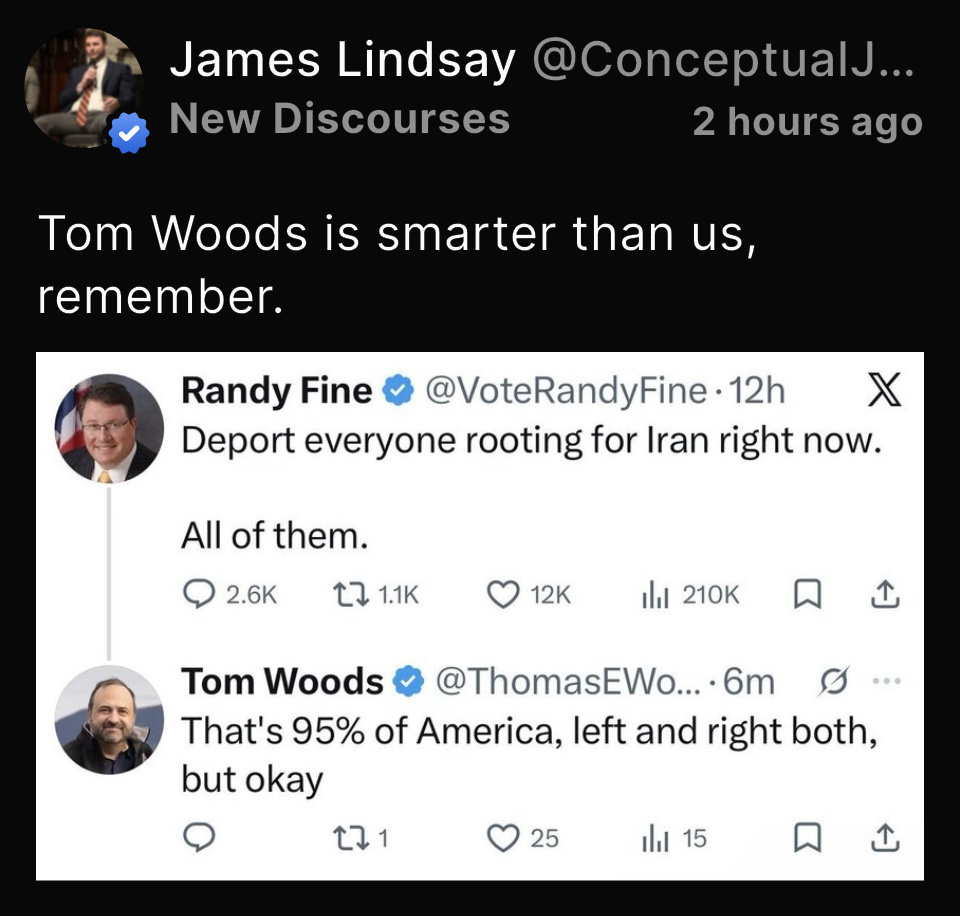
Task: Open Tom Woods' profile avatar
Action: 108,720
